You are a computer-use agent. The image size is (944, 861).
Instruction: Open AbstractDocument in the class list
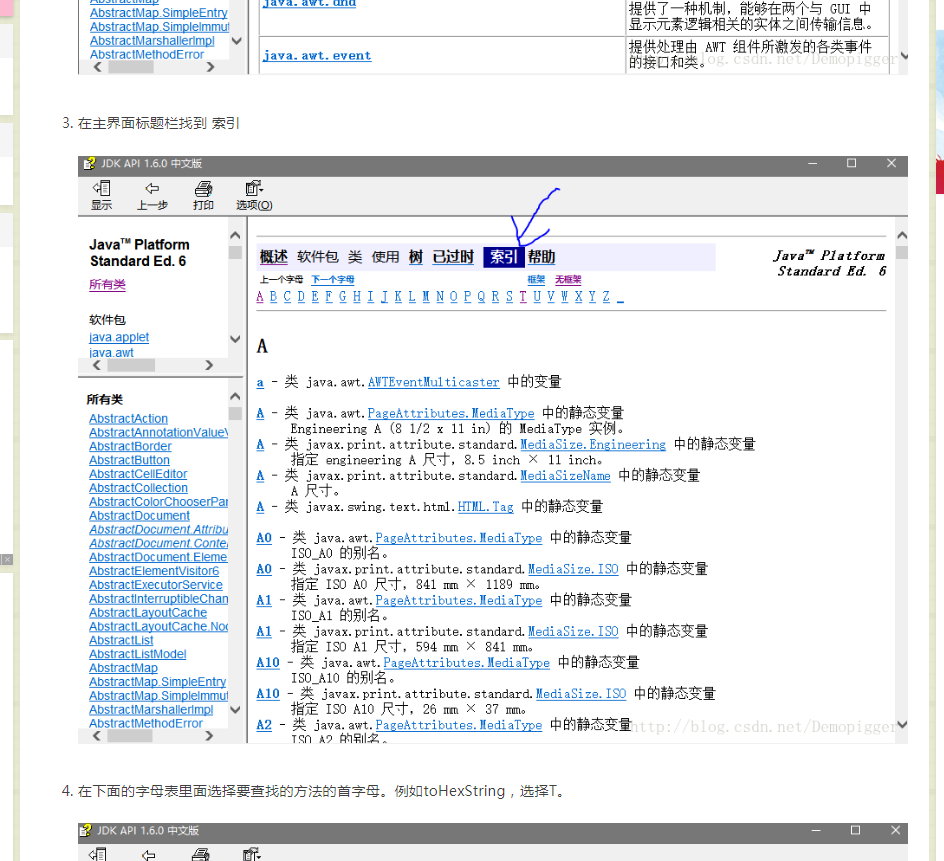click(139, 515)
